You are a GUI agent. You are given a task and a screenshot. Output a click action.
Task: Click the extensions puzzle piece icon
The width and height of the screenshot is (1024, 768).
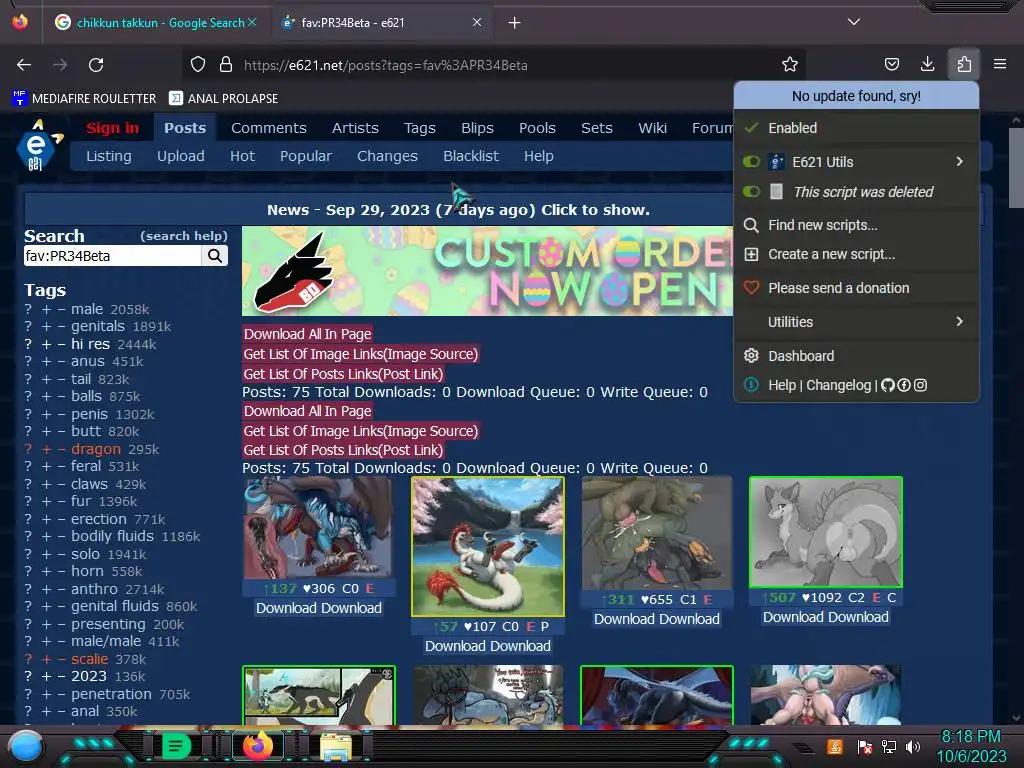coord(964,64)
